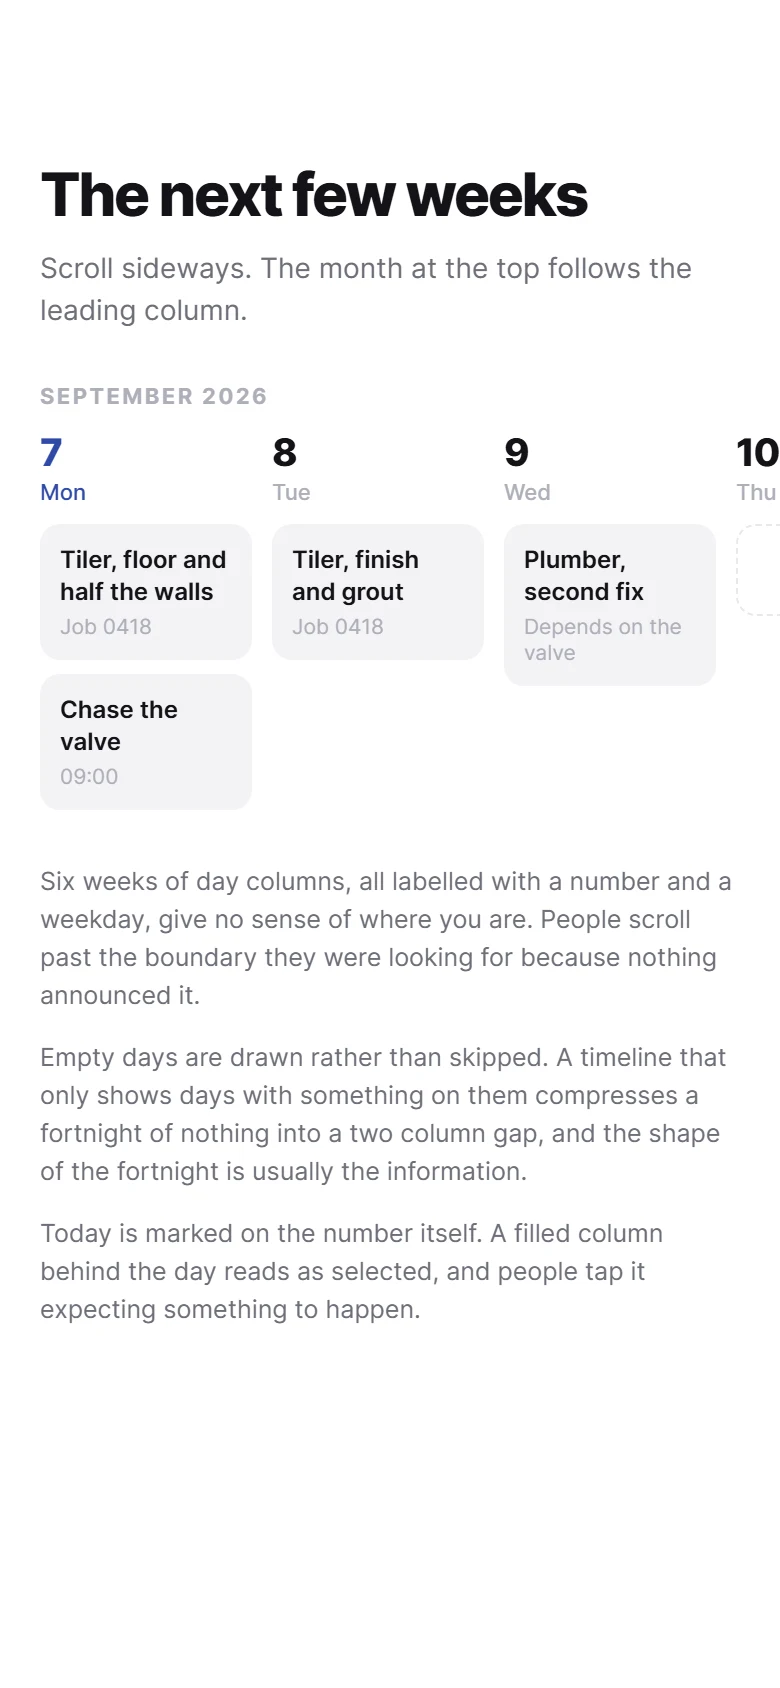Click the Thu weekday label
Screen dimensions: 780x1688
click(x=757, y=492)
